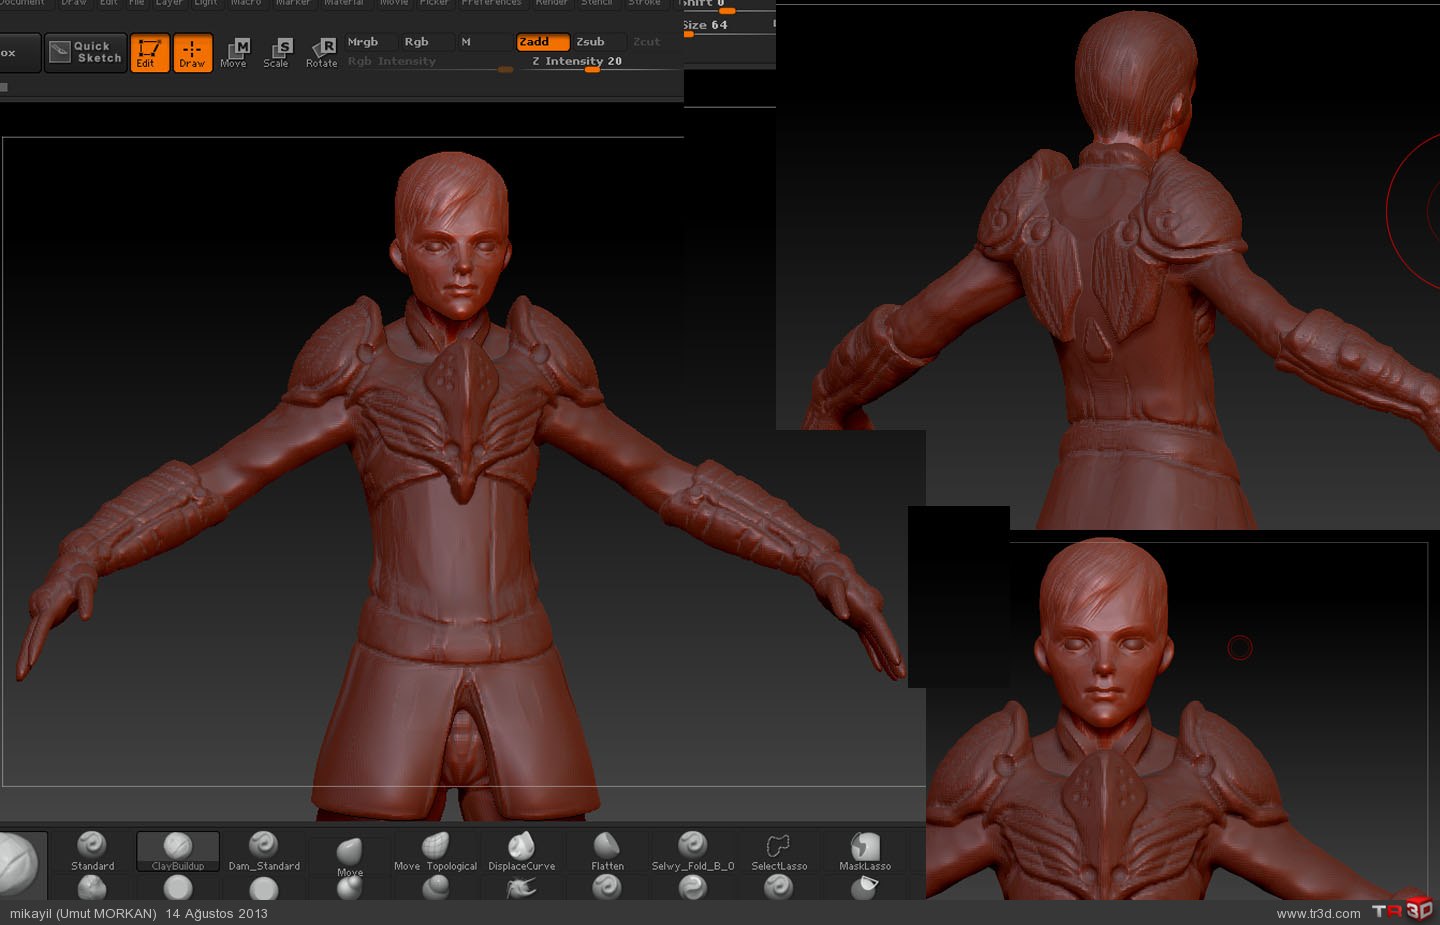Switch to the Scale transform tool

coord(277,53)
